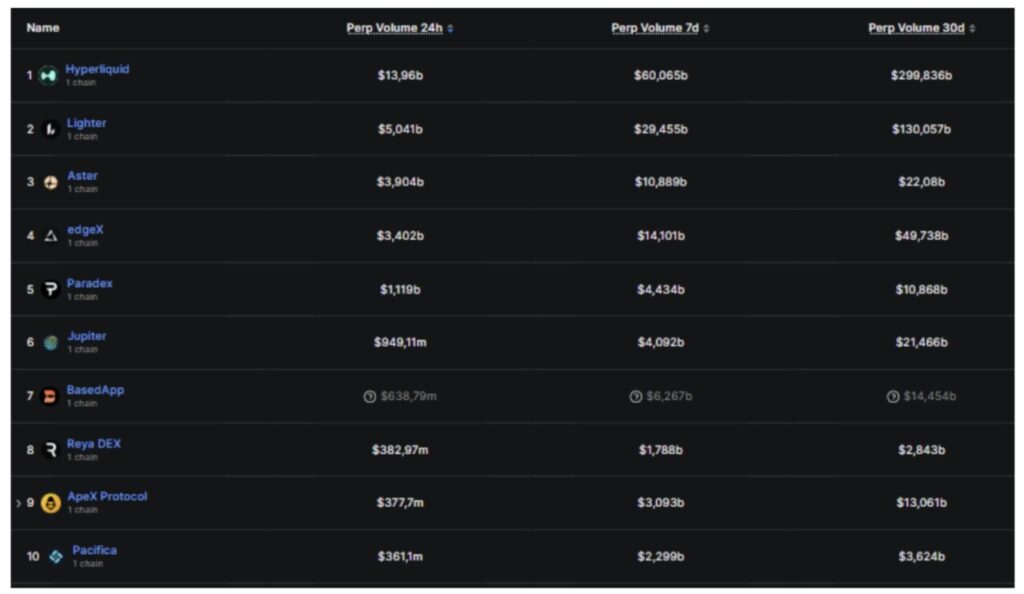Click the question mark beside BasedApp 30d volume

(892, 397)
